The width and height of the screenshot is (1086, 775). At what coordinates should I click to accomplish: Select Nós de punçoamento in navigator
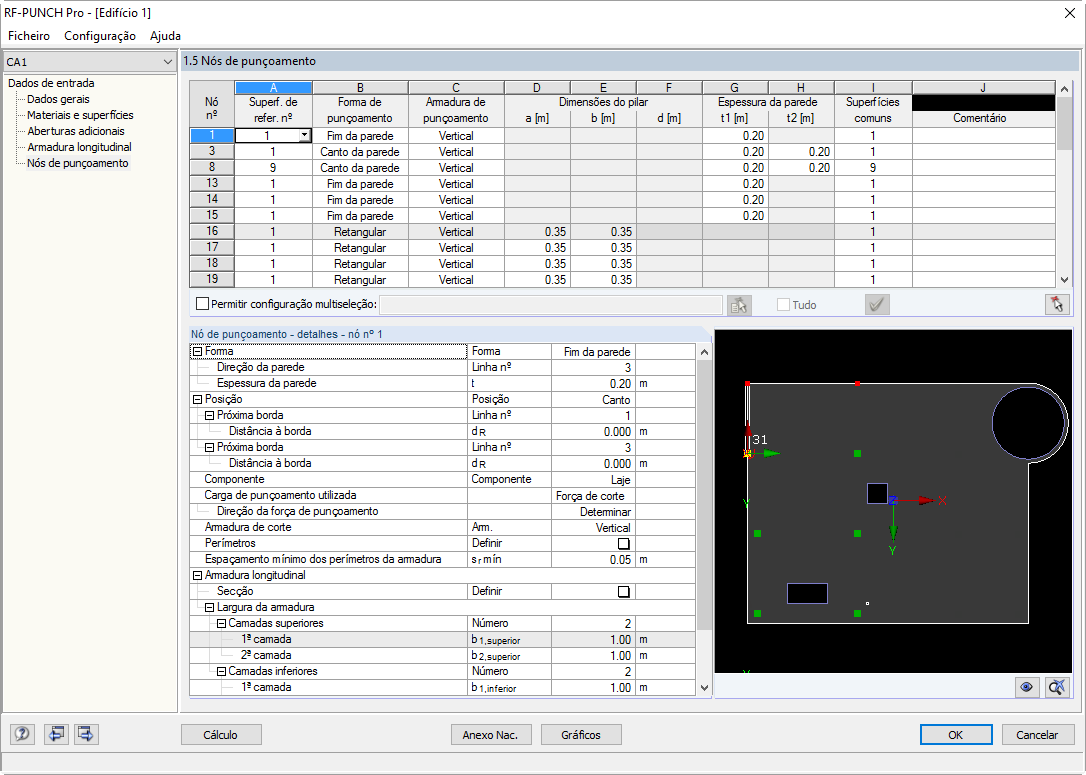tap(78, 163)
